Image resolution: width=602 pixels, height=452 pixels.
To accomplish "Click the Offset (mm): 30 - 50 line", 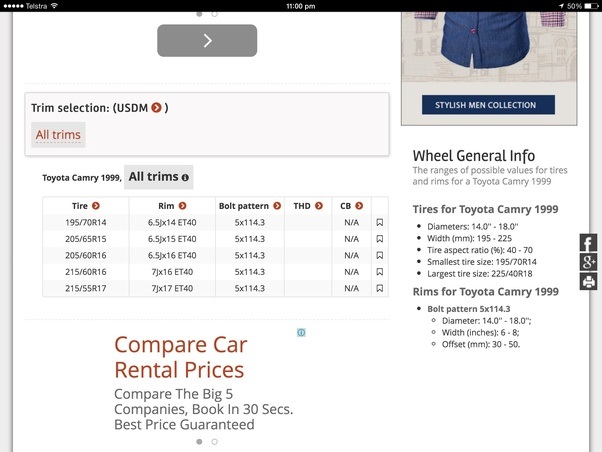I will click(481, 344).
